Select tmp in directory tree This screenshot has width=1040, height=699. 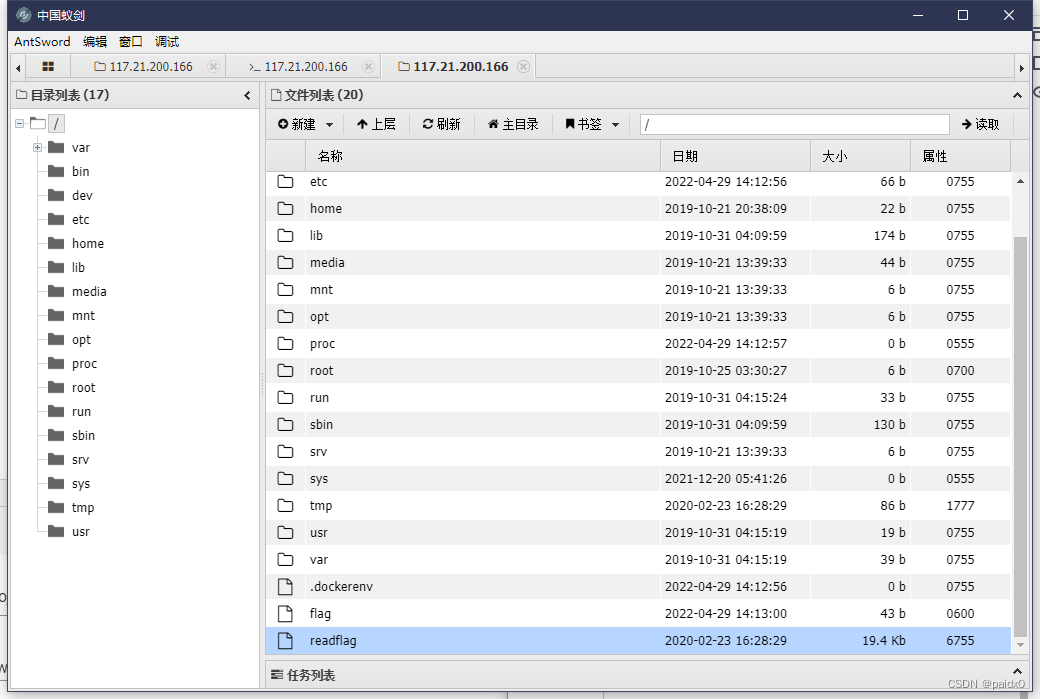[83, 507]
